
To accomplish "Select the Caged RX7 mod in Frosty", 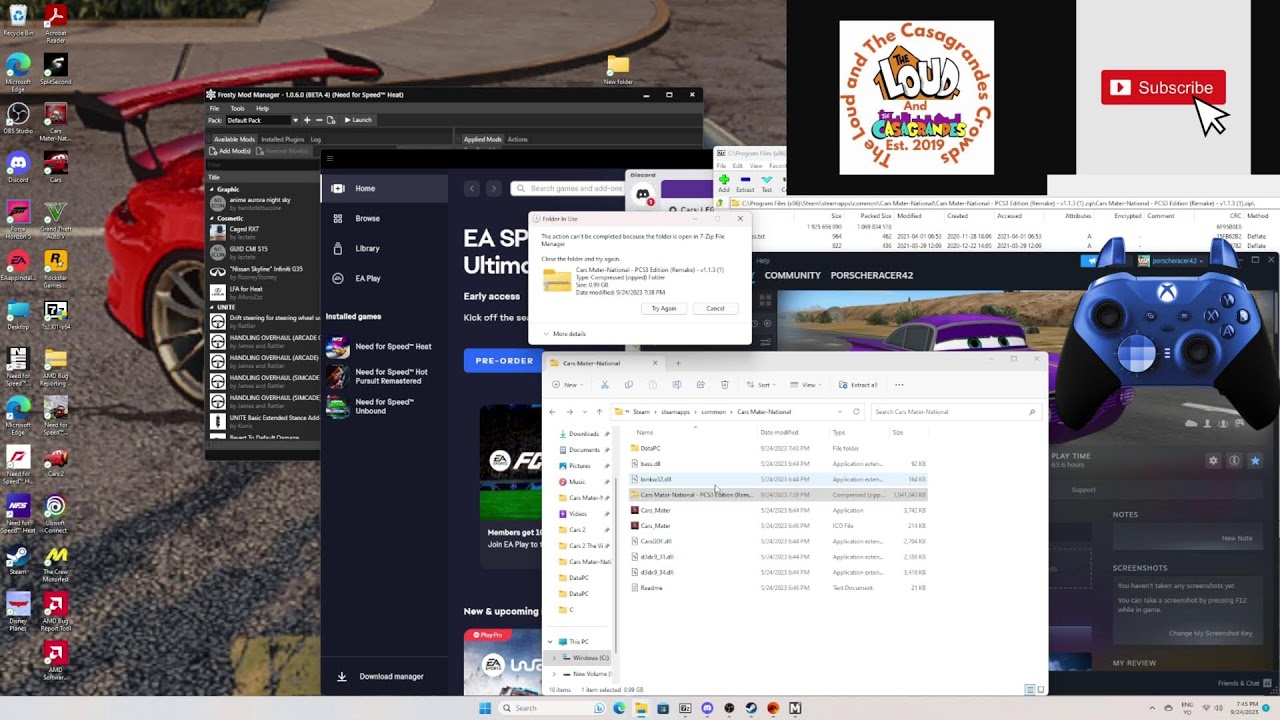I will click(262, 232).
